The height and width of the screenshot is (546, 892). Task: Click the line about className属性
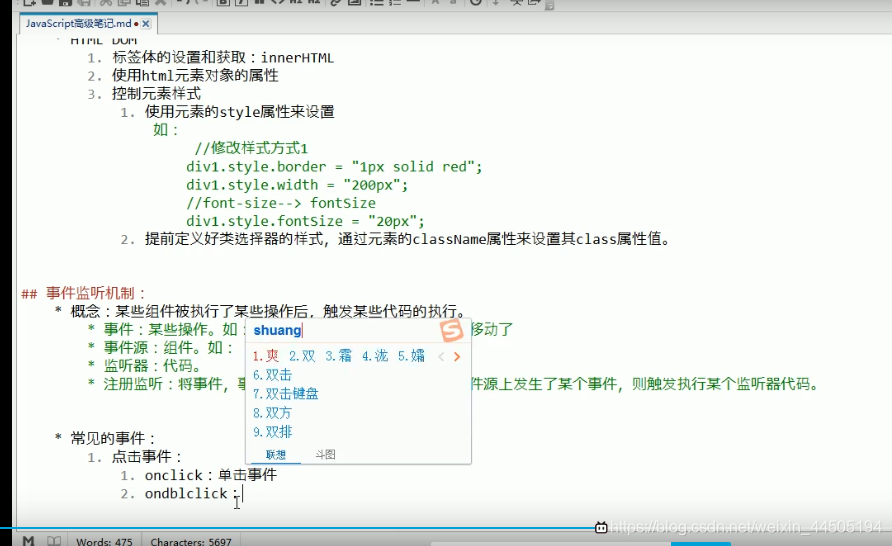pyautogui.click(x=407, y=239)
